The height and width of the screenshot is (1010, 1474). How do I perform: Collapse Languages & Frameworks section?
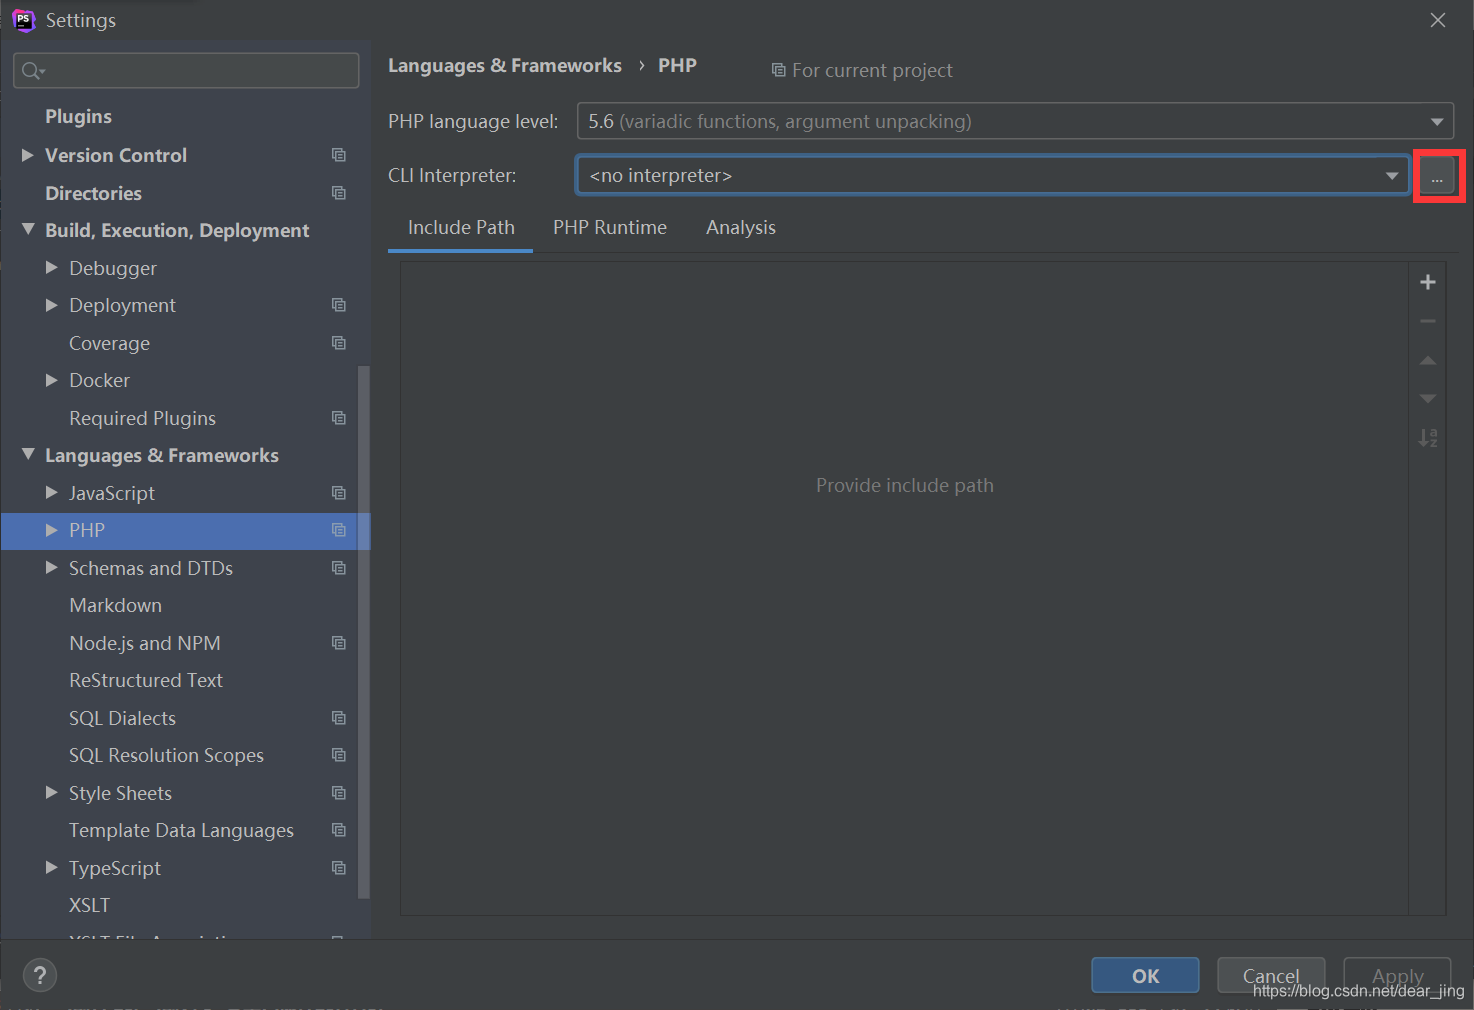point(28,455)
